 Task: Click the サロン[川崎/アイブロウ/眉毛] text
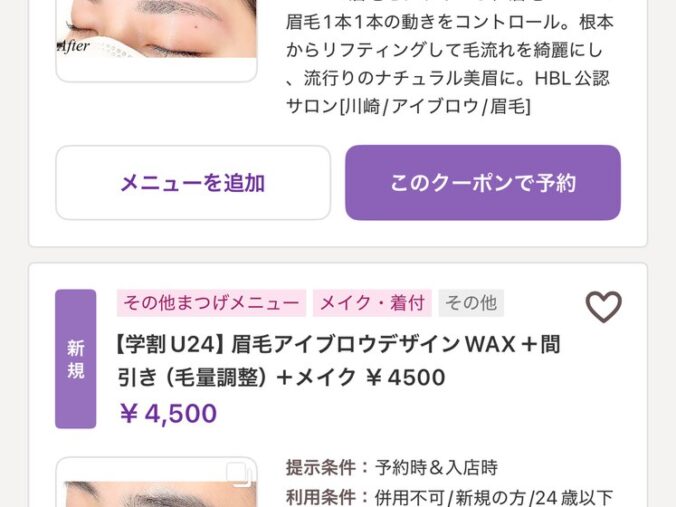tap(408, 106)
